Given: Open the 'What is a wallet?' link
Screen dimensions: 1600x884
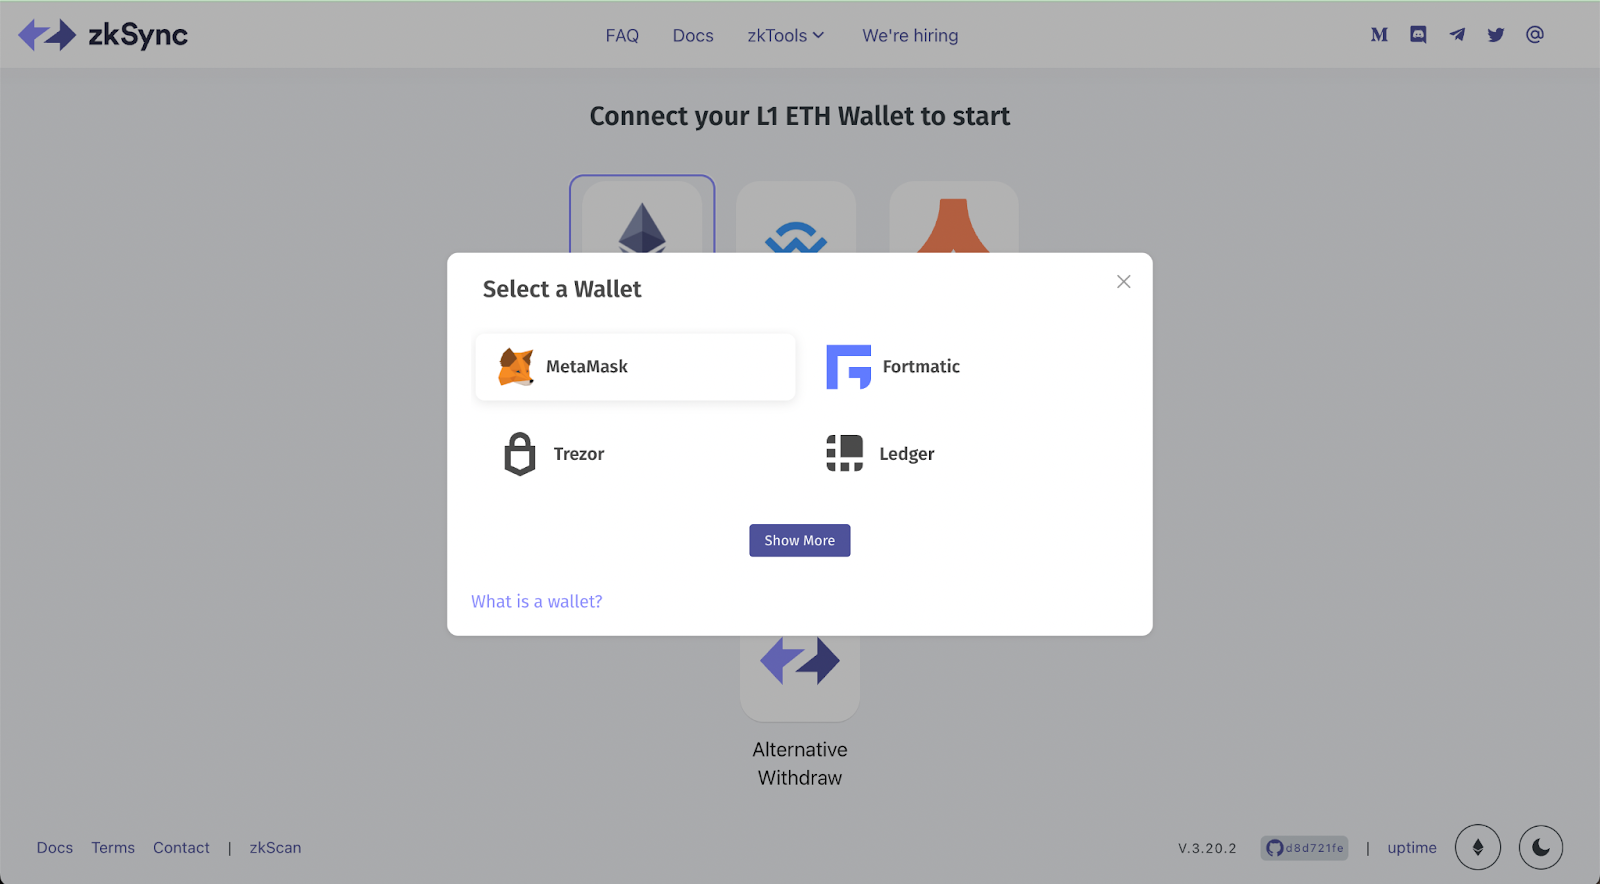Looking at the screenshot, I should (537, 601).
